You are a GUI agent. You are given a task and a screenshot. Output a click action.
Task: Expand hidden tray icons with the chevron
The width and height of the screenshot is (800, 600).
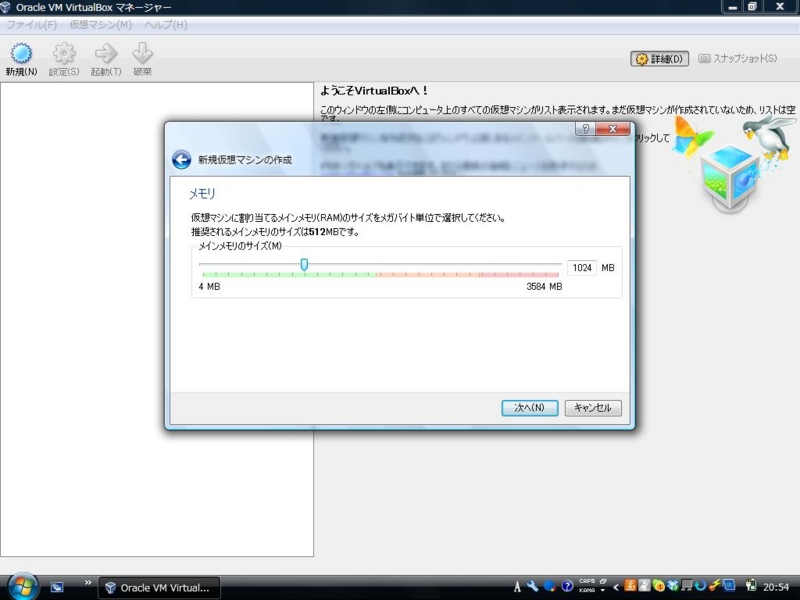[x=616, y=587]
